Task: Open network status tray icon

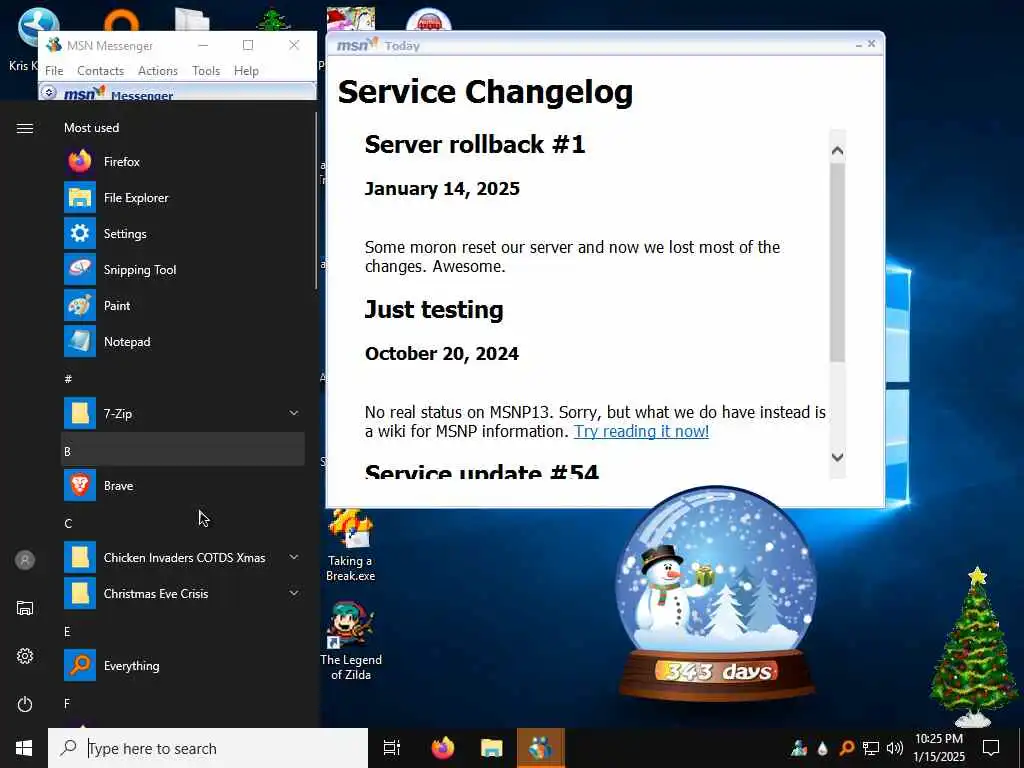Action: click(871, 748)
